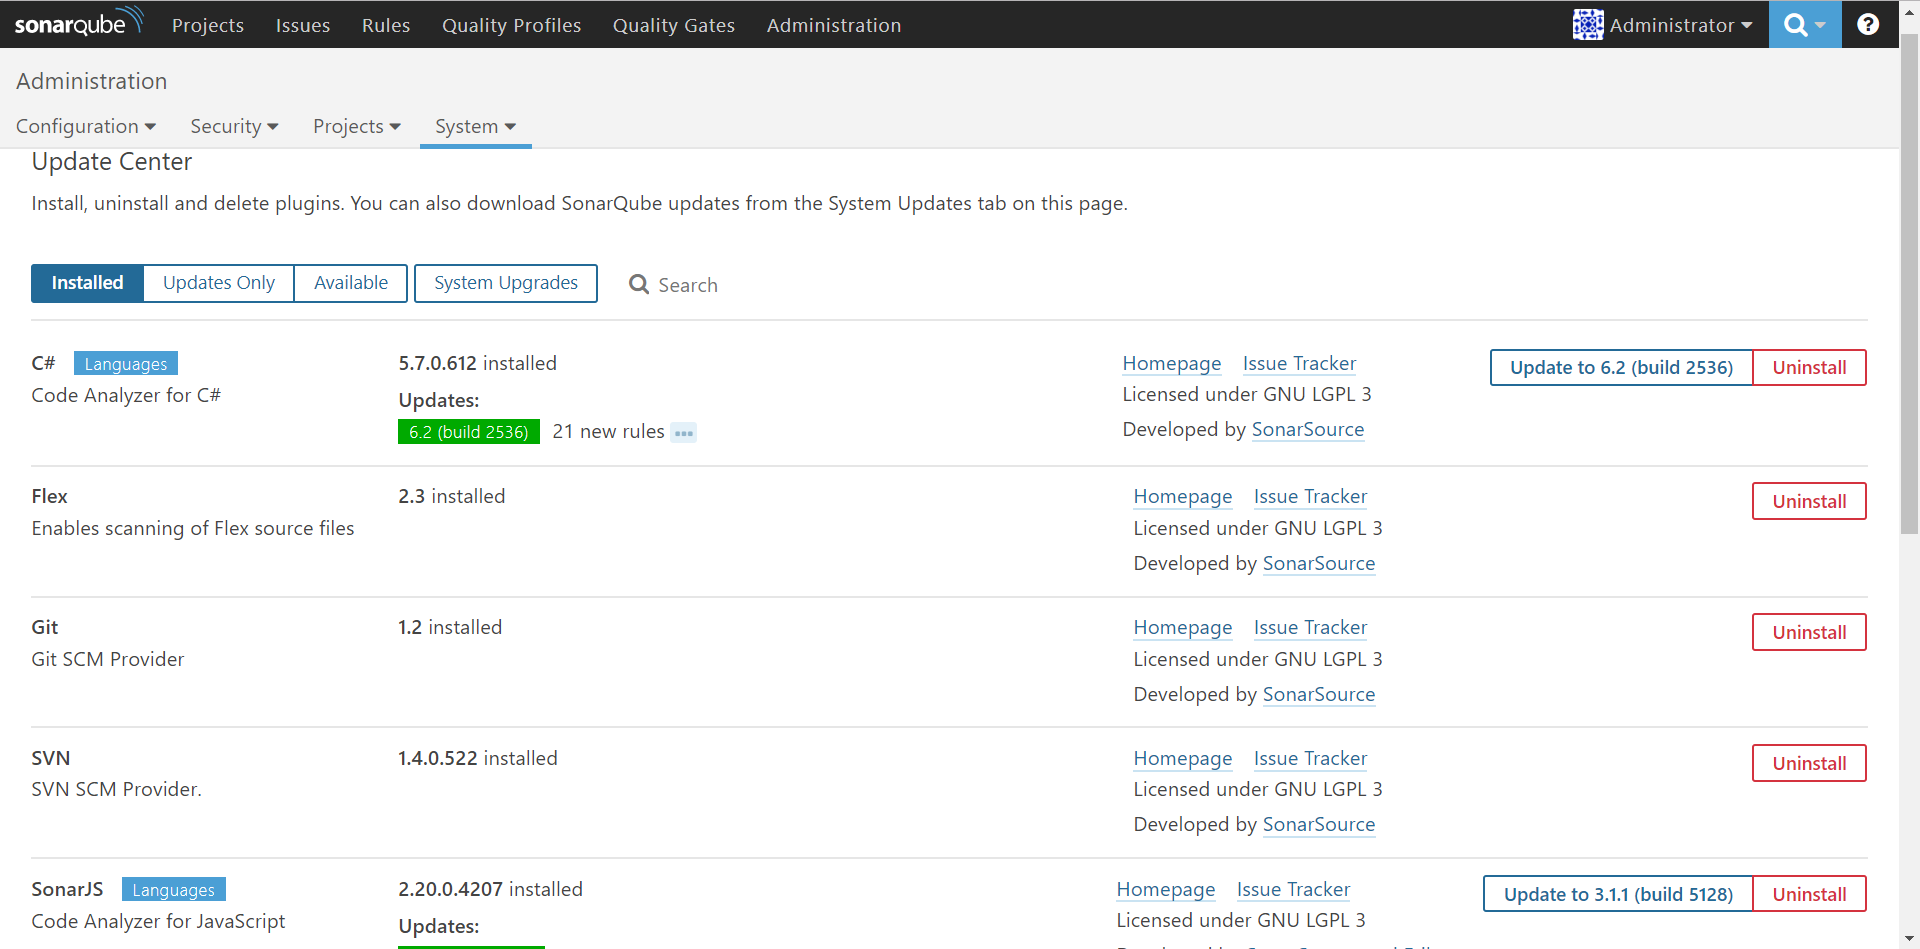Go to Projects in top navigation
Viewport: 1920px width, 949px height.
[208, 25]
